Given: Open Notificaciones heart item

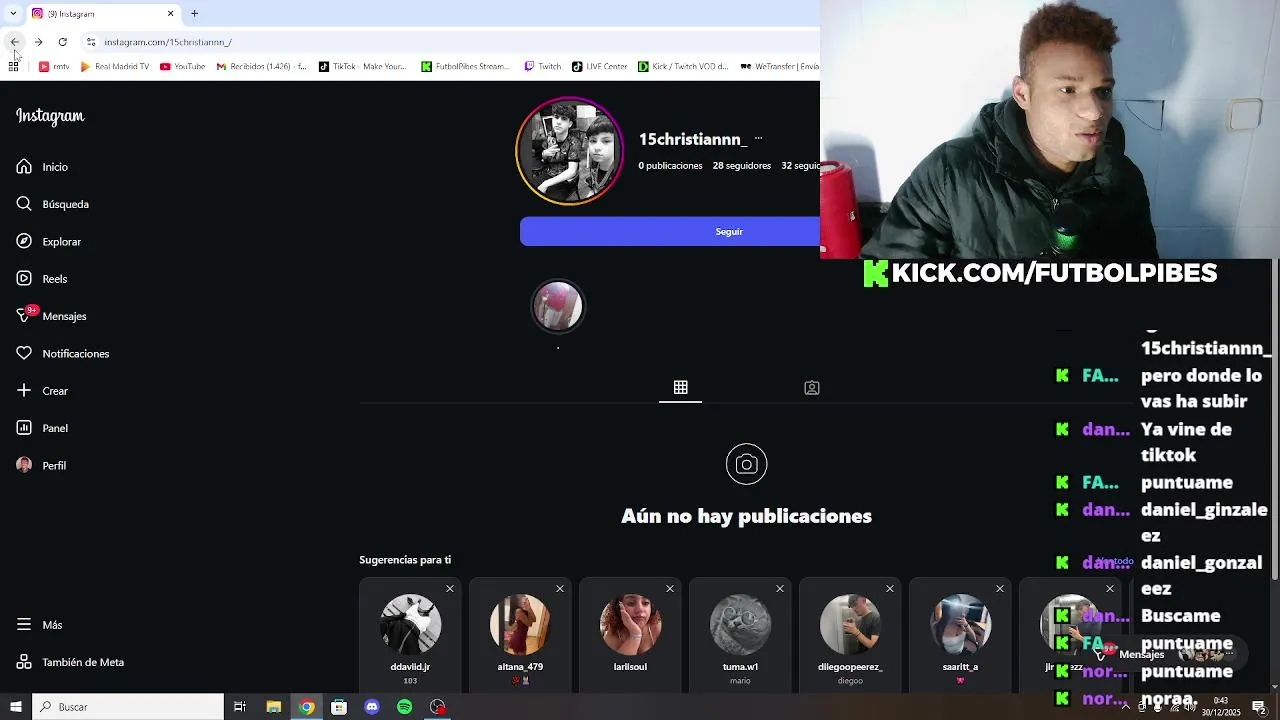Looking at the screenshot, I should pyautogui.click(x=62, y=354).
